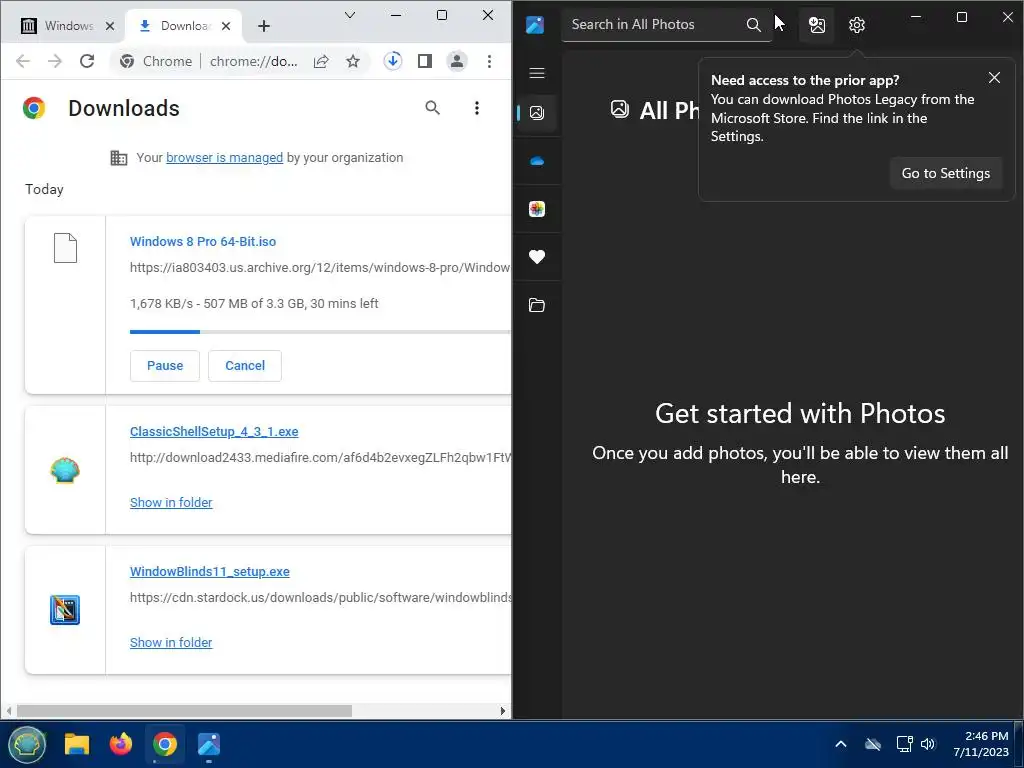This screenshot has height=768, width=1024.
Task: Open iCloud Photos in Photos sidebar
Action: click(537, 209)
